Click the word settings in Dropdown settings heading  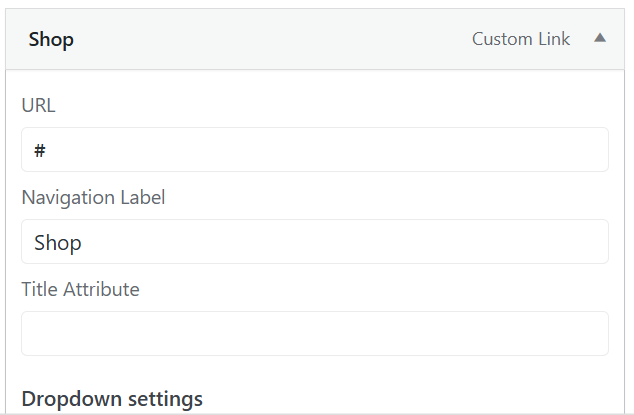pos(165,400)
